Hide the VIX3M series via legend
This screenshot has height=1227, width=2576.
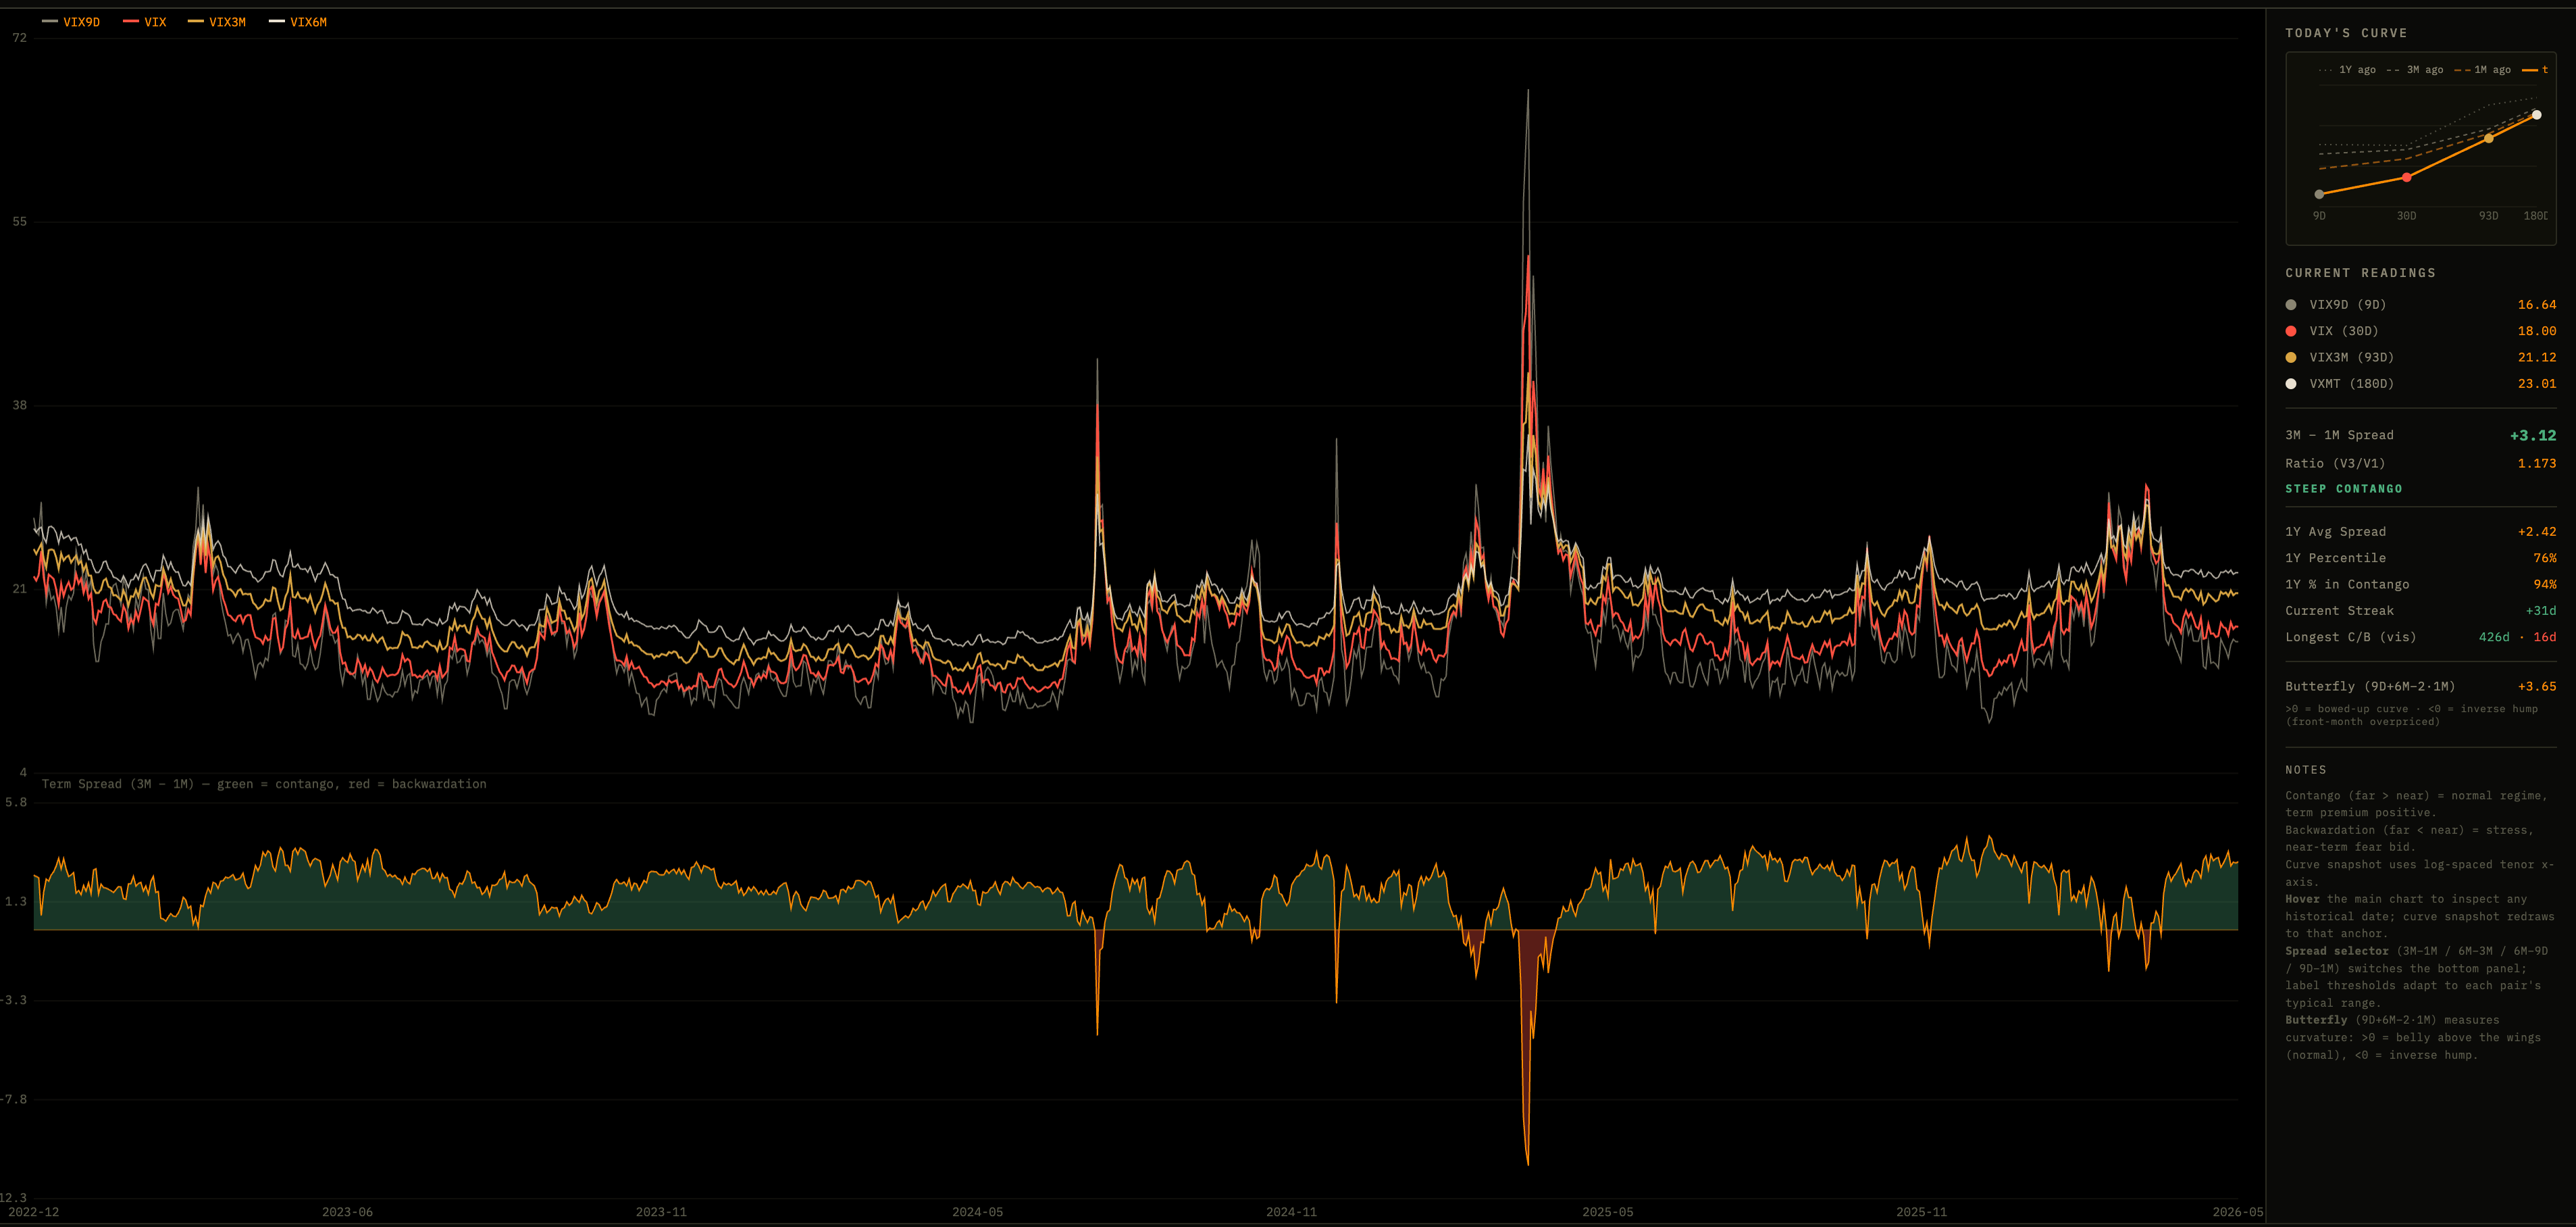click(x=217, y=22)
